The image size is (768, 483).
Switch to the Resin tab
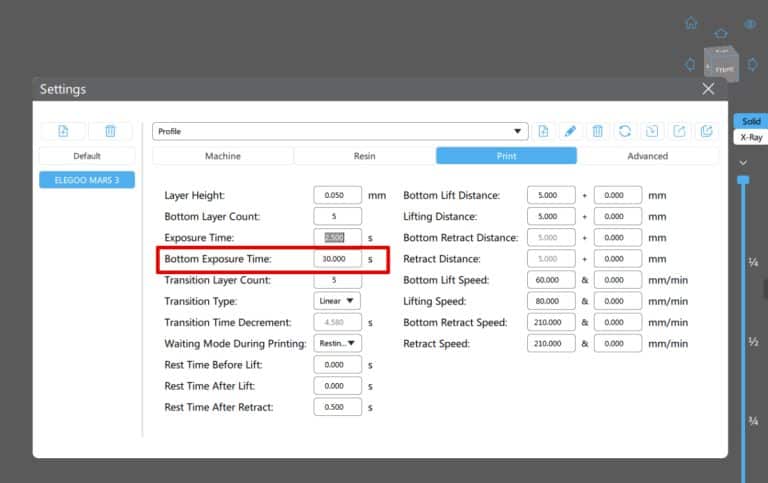click(x=364, y=156)
